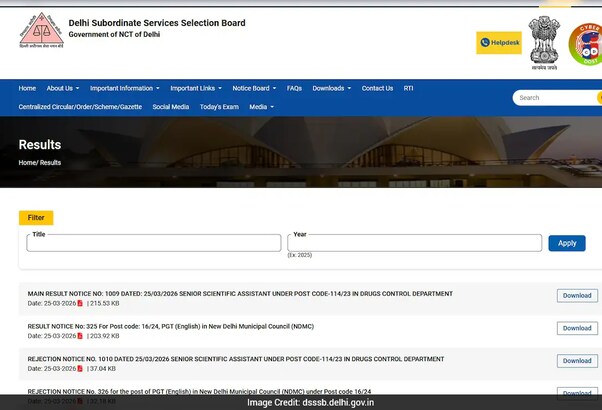Download Rejection Notice No. 1010

tap(577, 361)
